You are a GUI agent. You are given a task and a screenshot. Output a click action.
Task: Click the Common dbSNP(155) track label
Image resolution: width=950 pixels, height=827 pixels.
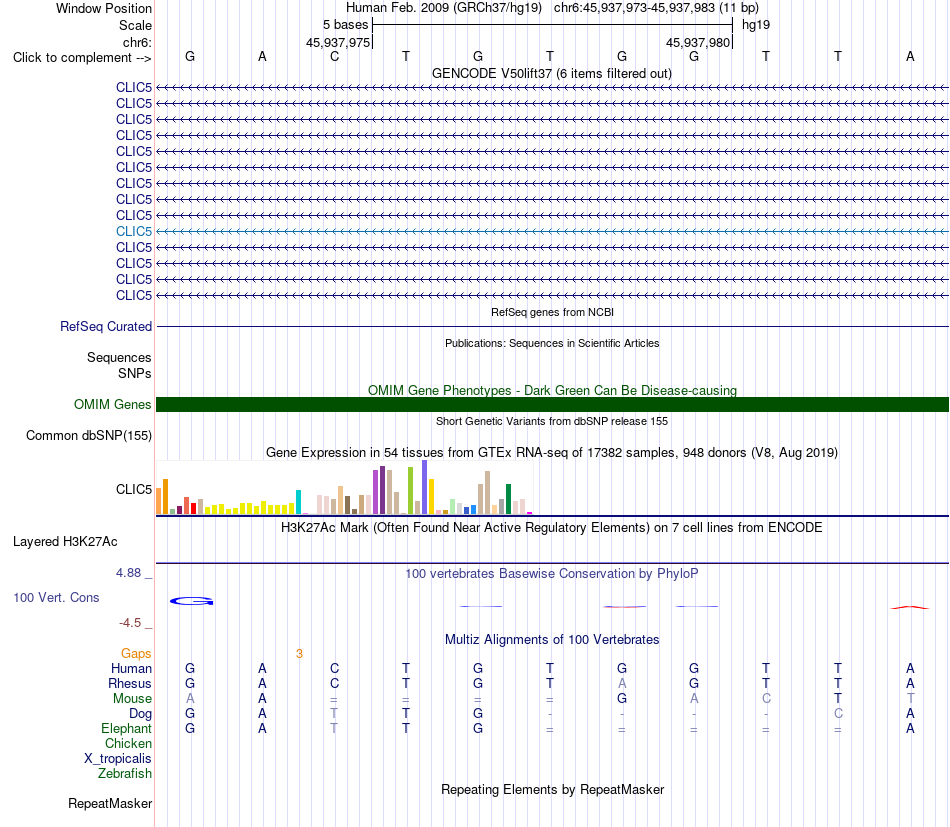click(89, 436)
